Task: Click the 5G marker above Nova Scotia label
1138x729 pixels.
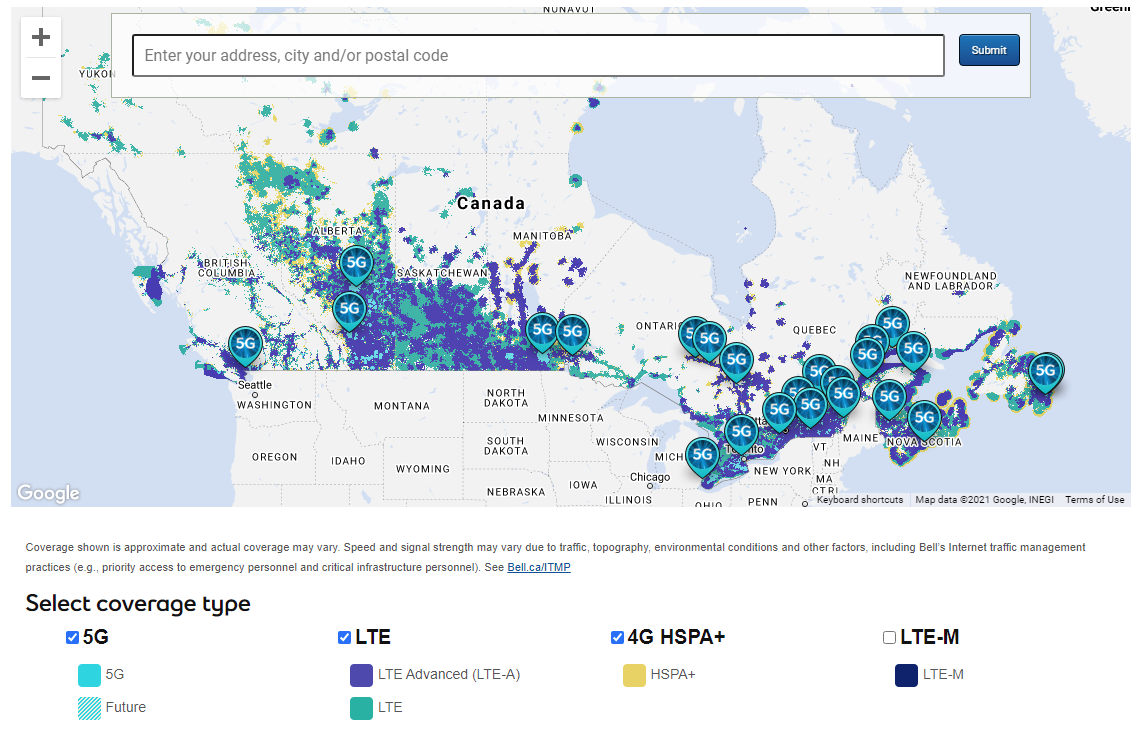Action: coord(924,417)
